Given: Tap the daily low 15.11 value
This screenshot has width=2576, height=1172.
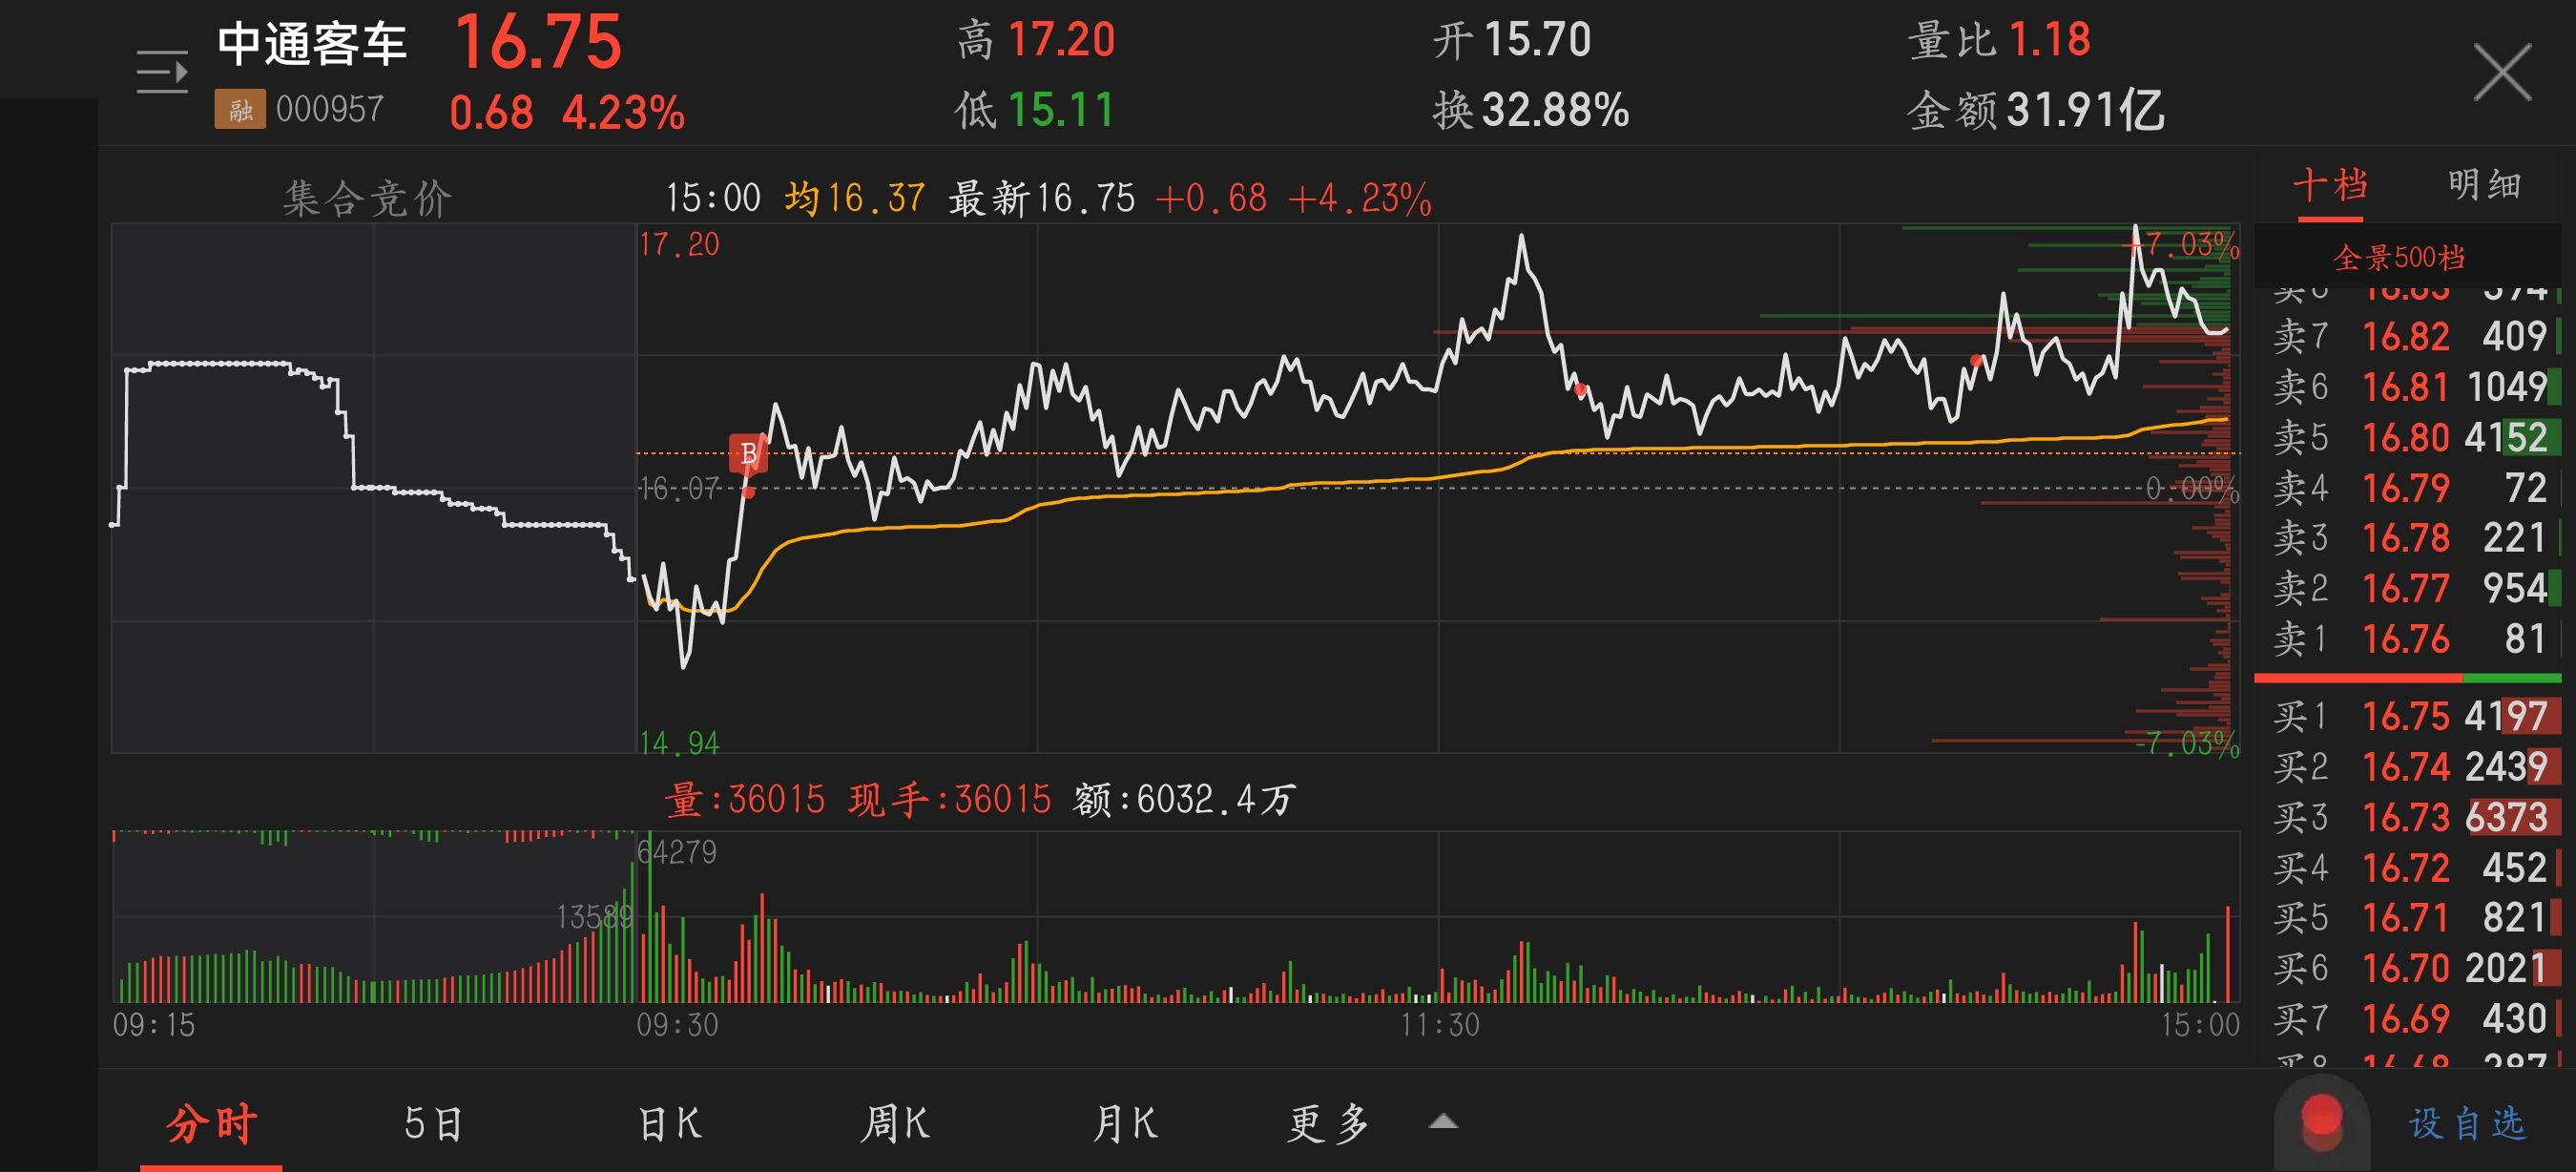Looking at the screenshot, I should pyautogui.click(x=1061, y=110).
